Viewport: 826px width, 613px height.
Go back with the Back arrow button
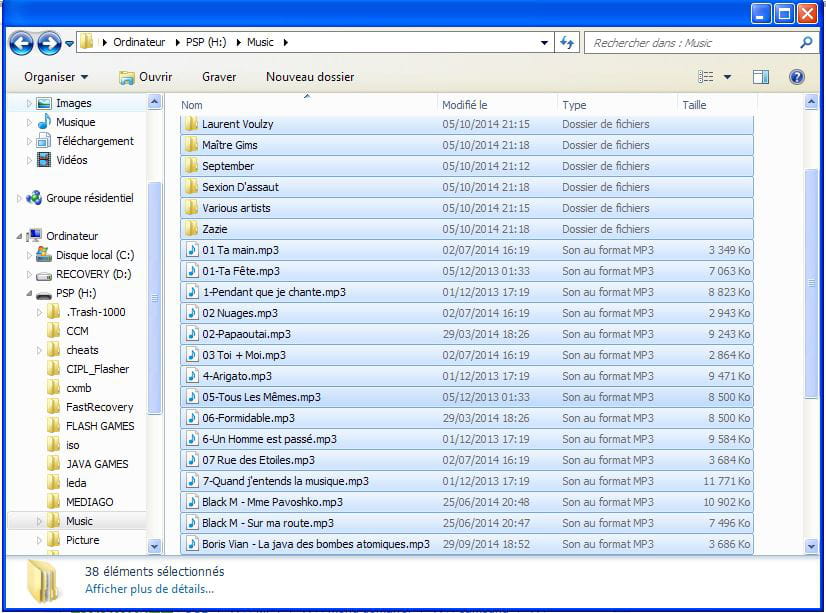pyautogui.click(x=21, y=43)
